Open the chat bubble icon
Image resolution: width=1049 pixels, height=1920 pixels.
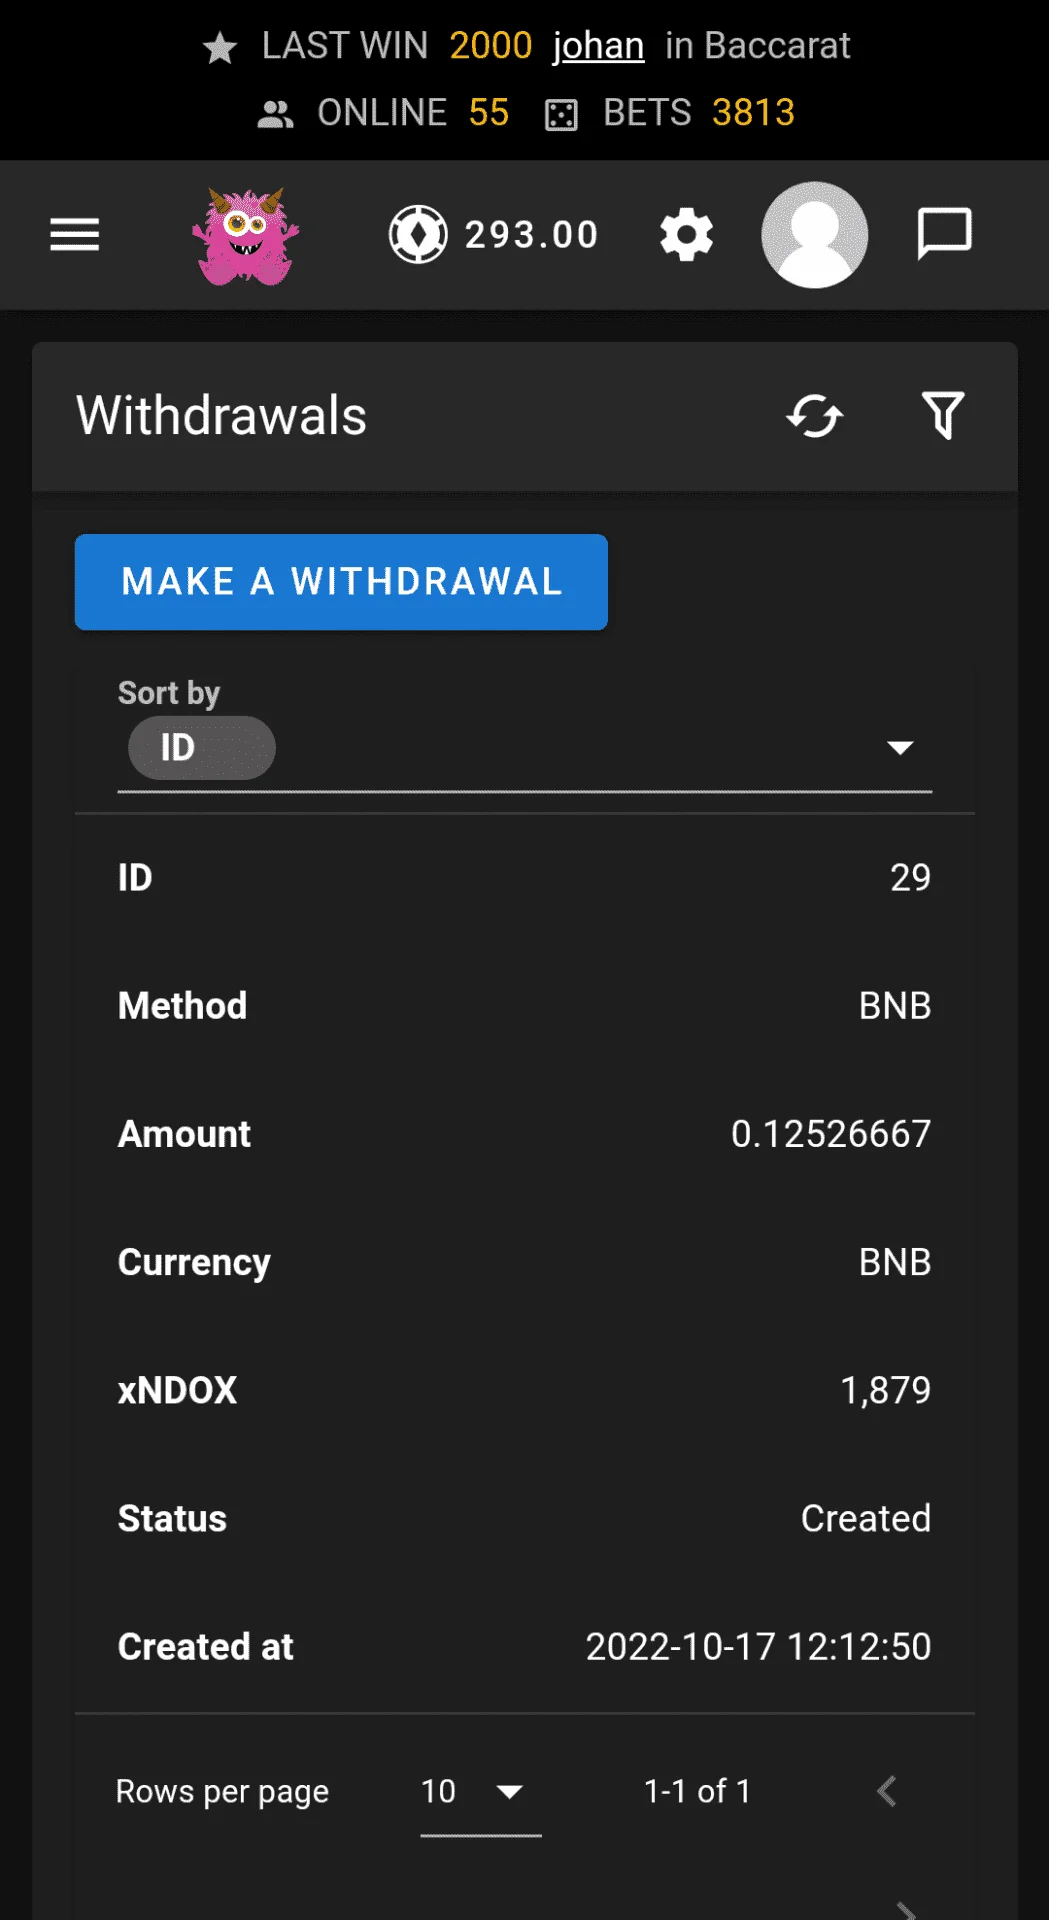[944, 234]
